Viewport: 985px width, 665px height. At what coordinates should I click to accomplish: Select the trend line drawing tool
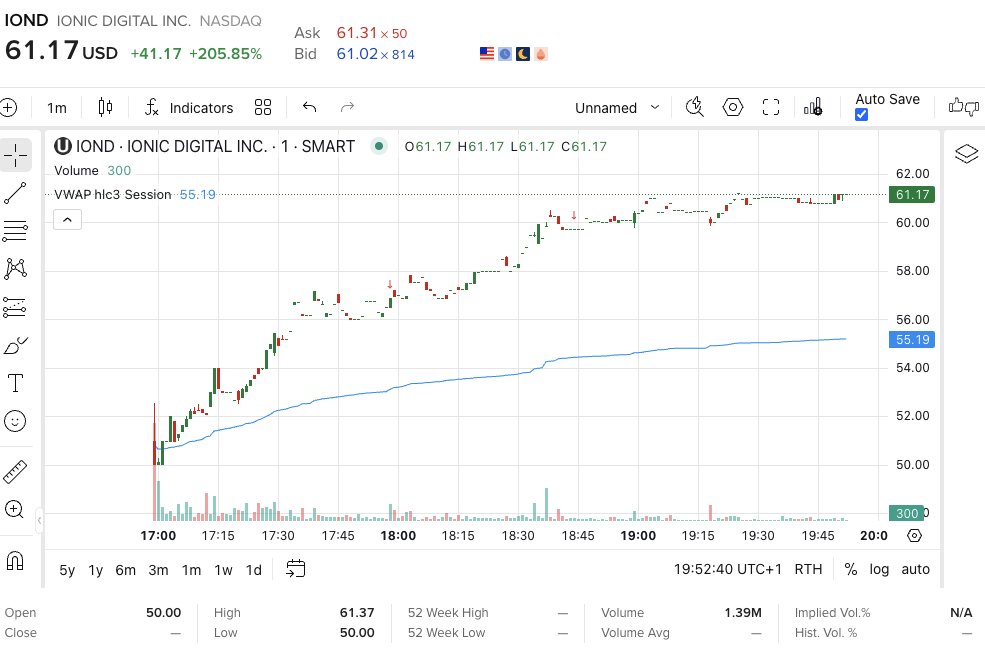pos(16,193)
